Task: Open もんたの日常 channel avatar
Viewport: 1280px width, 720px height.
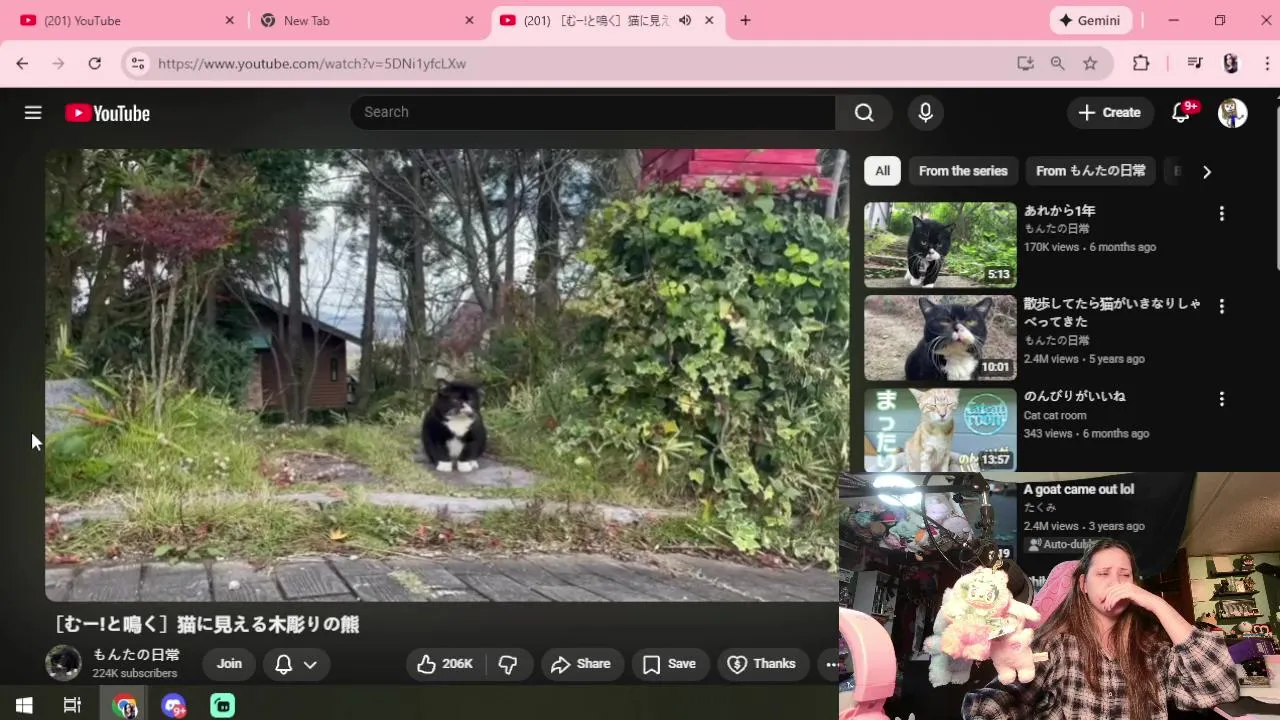Action: pos(63,663)
